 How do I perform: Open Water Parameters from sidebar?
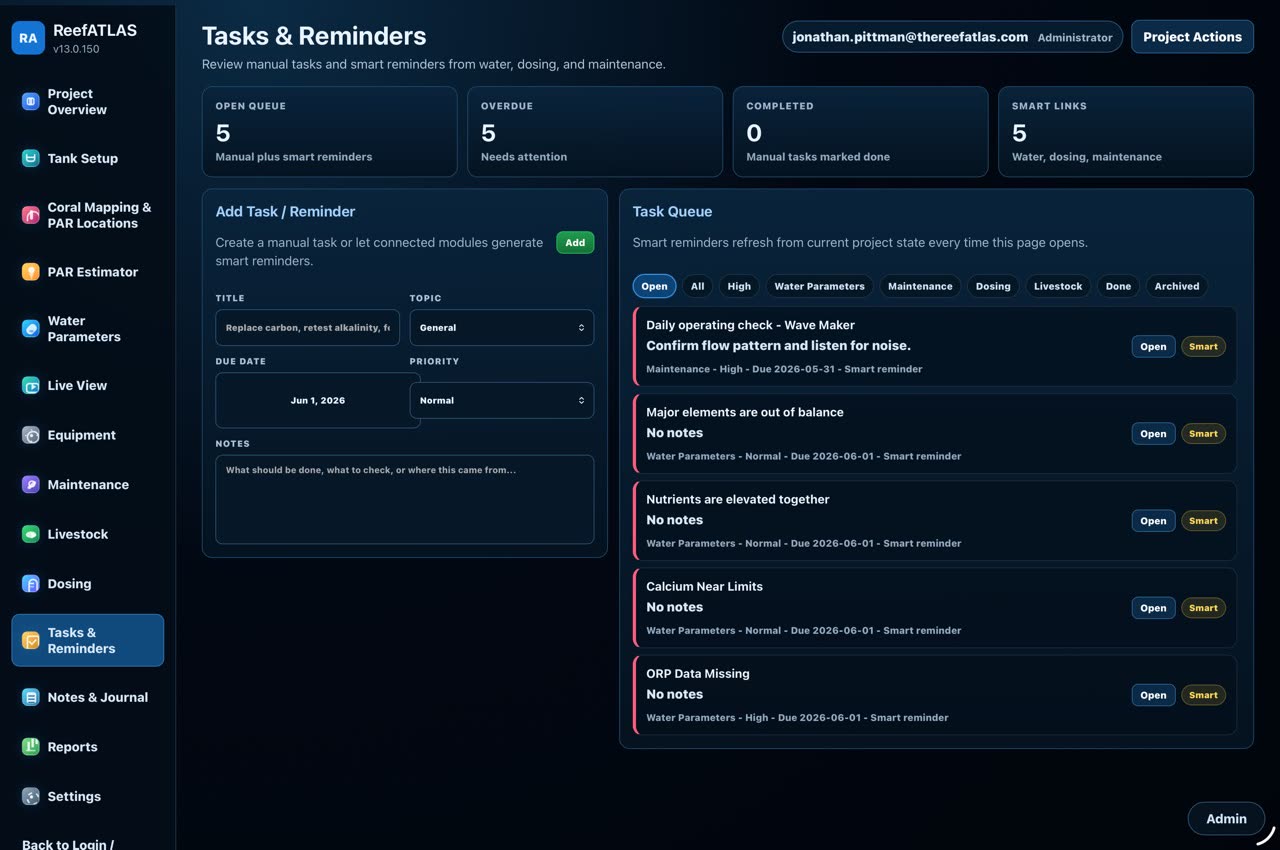tap(88, 328)
